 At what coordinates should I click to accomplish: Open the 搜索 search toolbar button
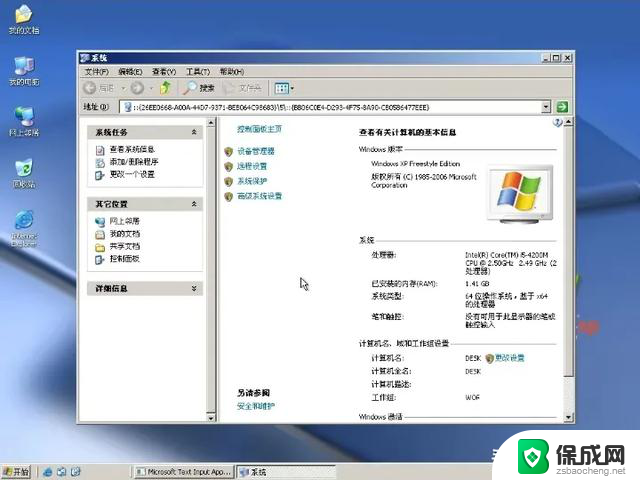coord(199,88)
